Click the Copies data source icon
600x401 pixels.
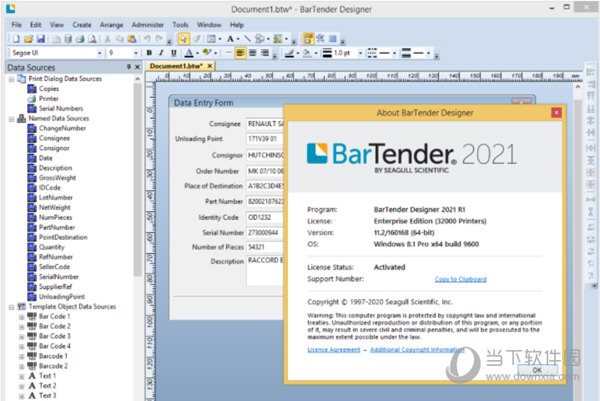coord(32,89)
